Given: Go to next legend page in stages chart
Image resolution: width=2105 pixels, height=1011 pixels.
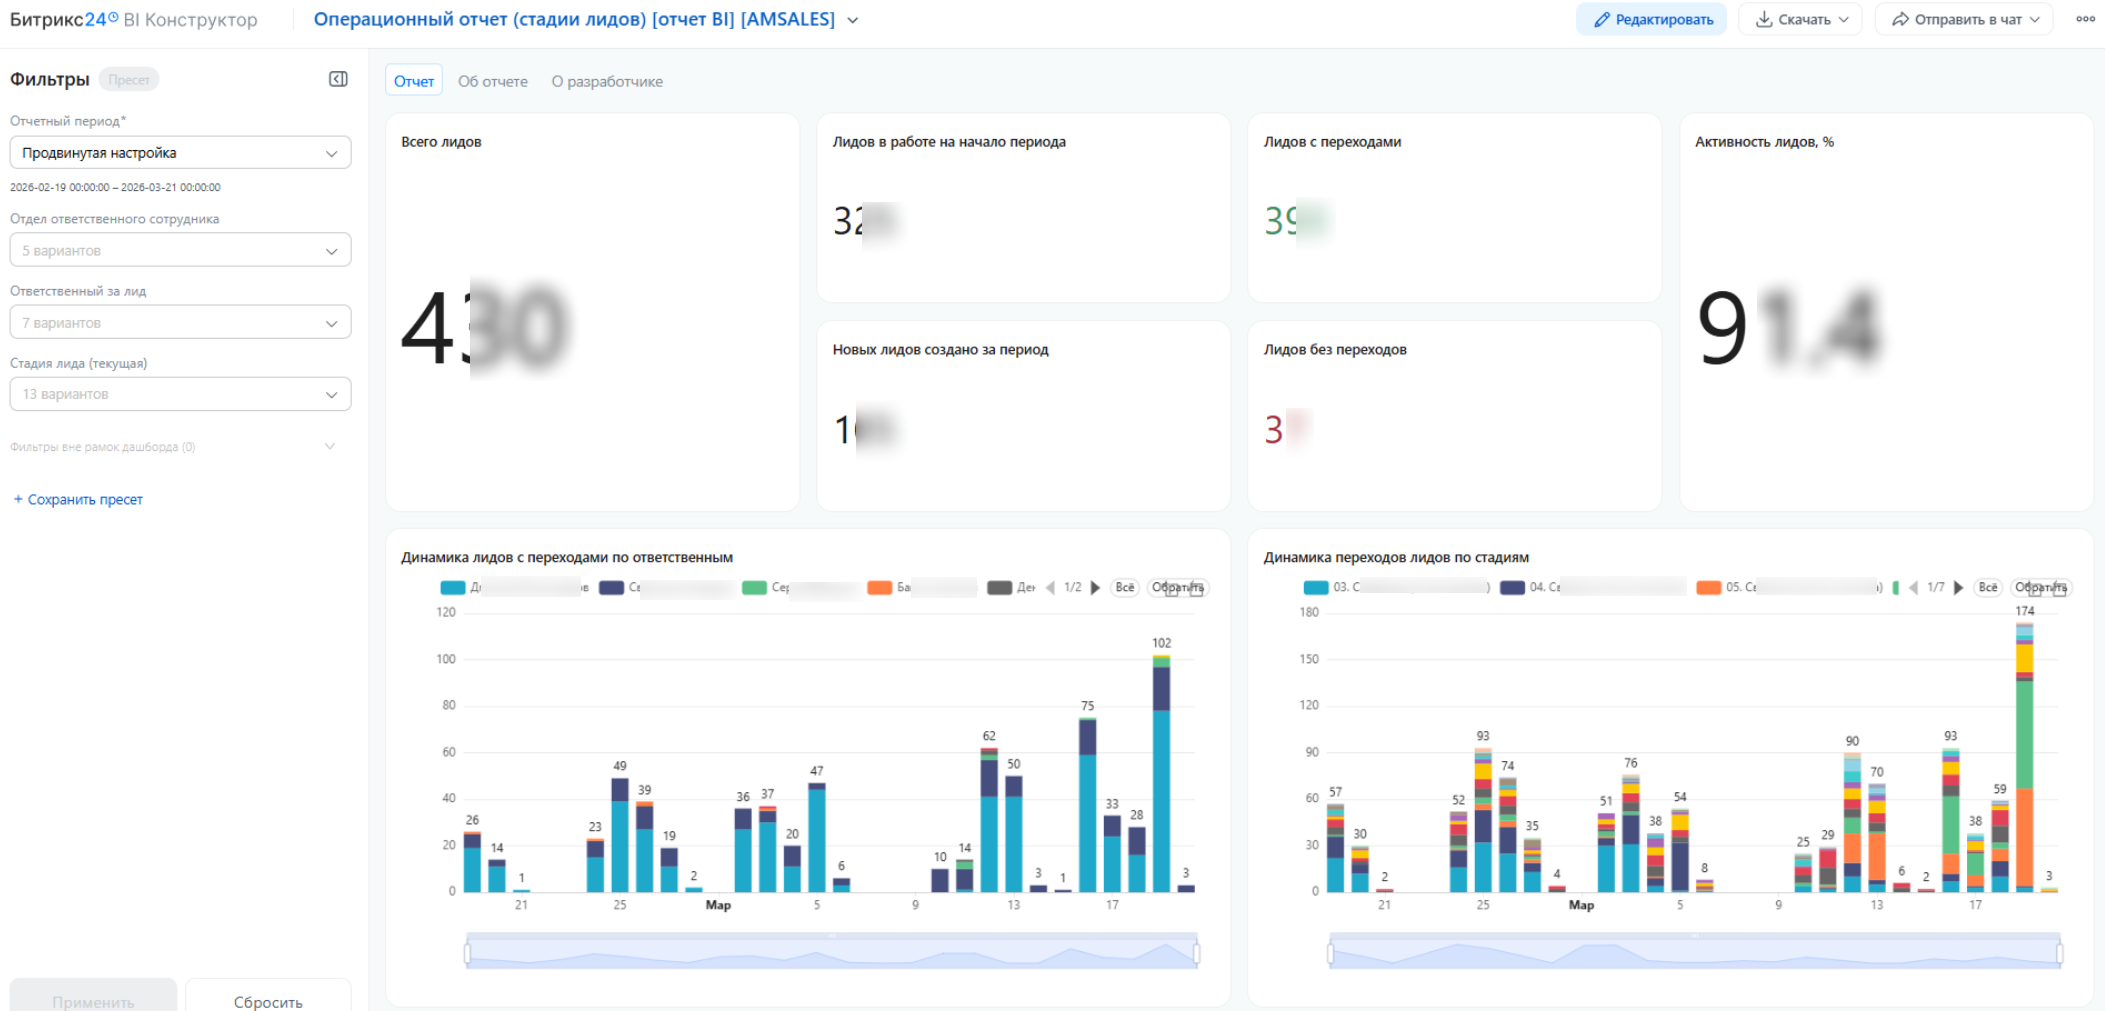Looking at the screenshot, I should click(1958, 588).
